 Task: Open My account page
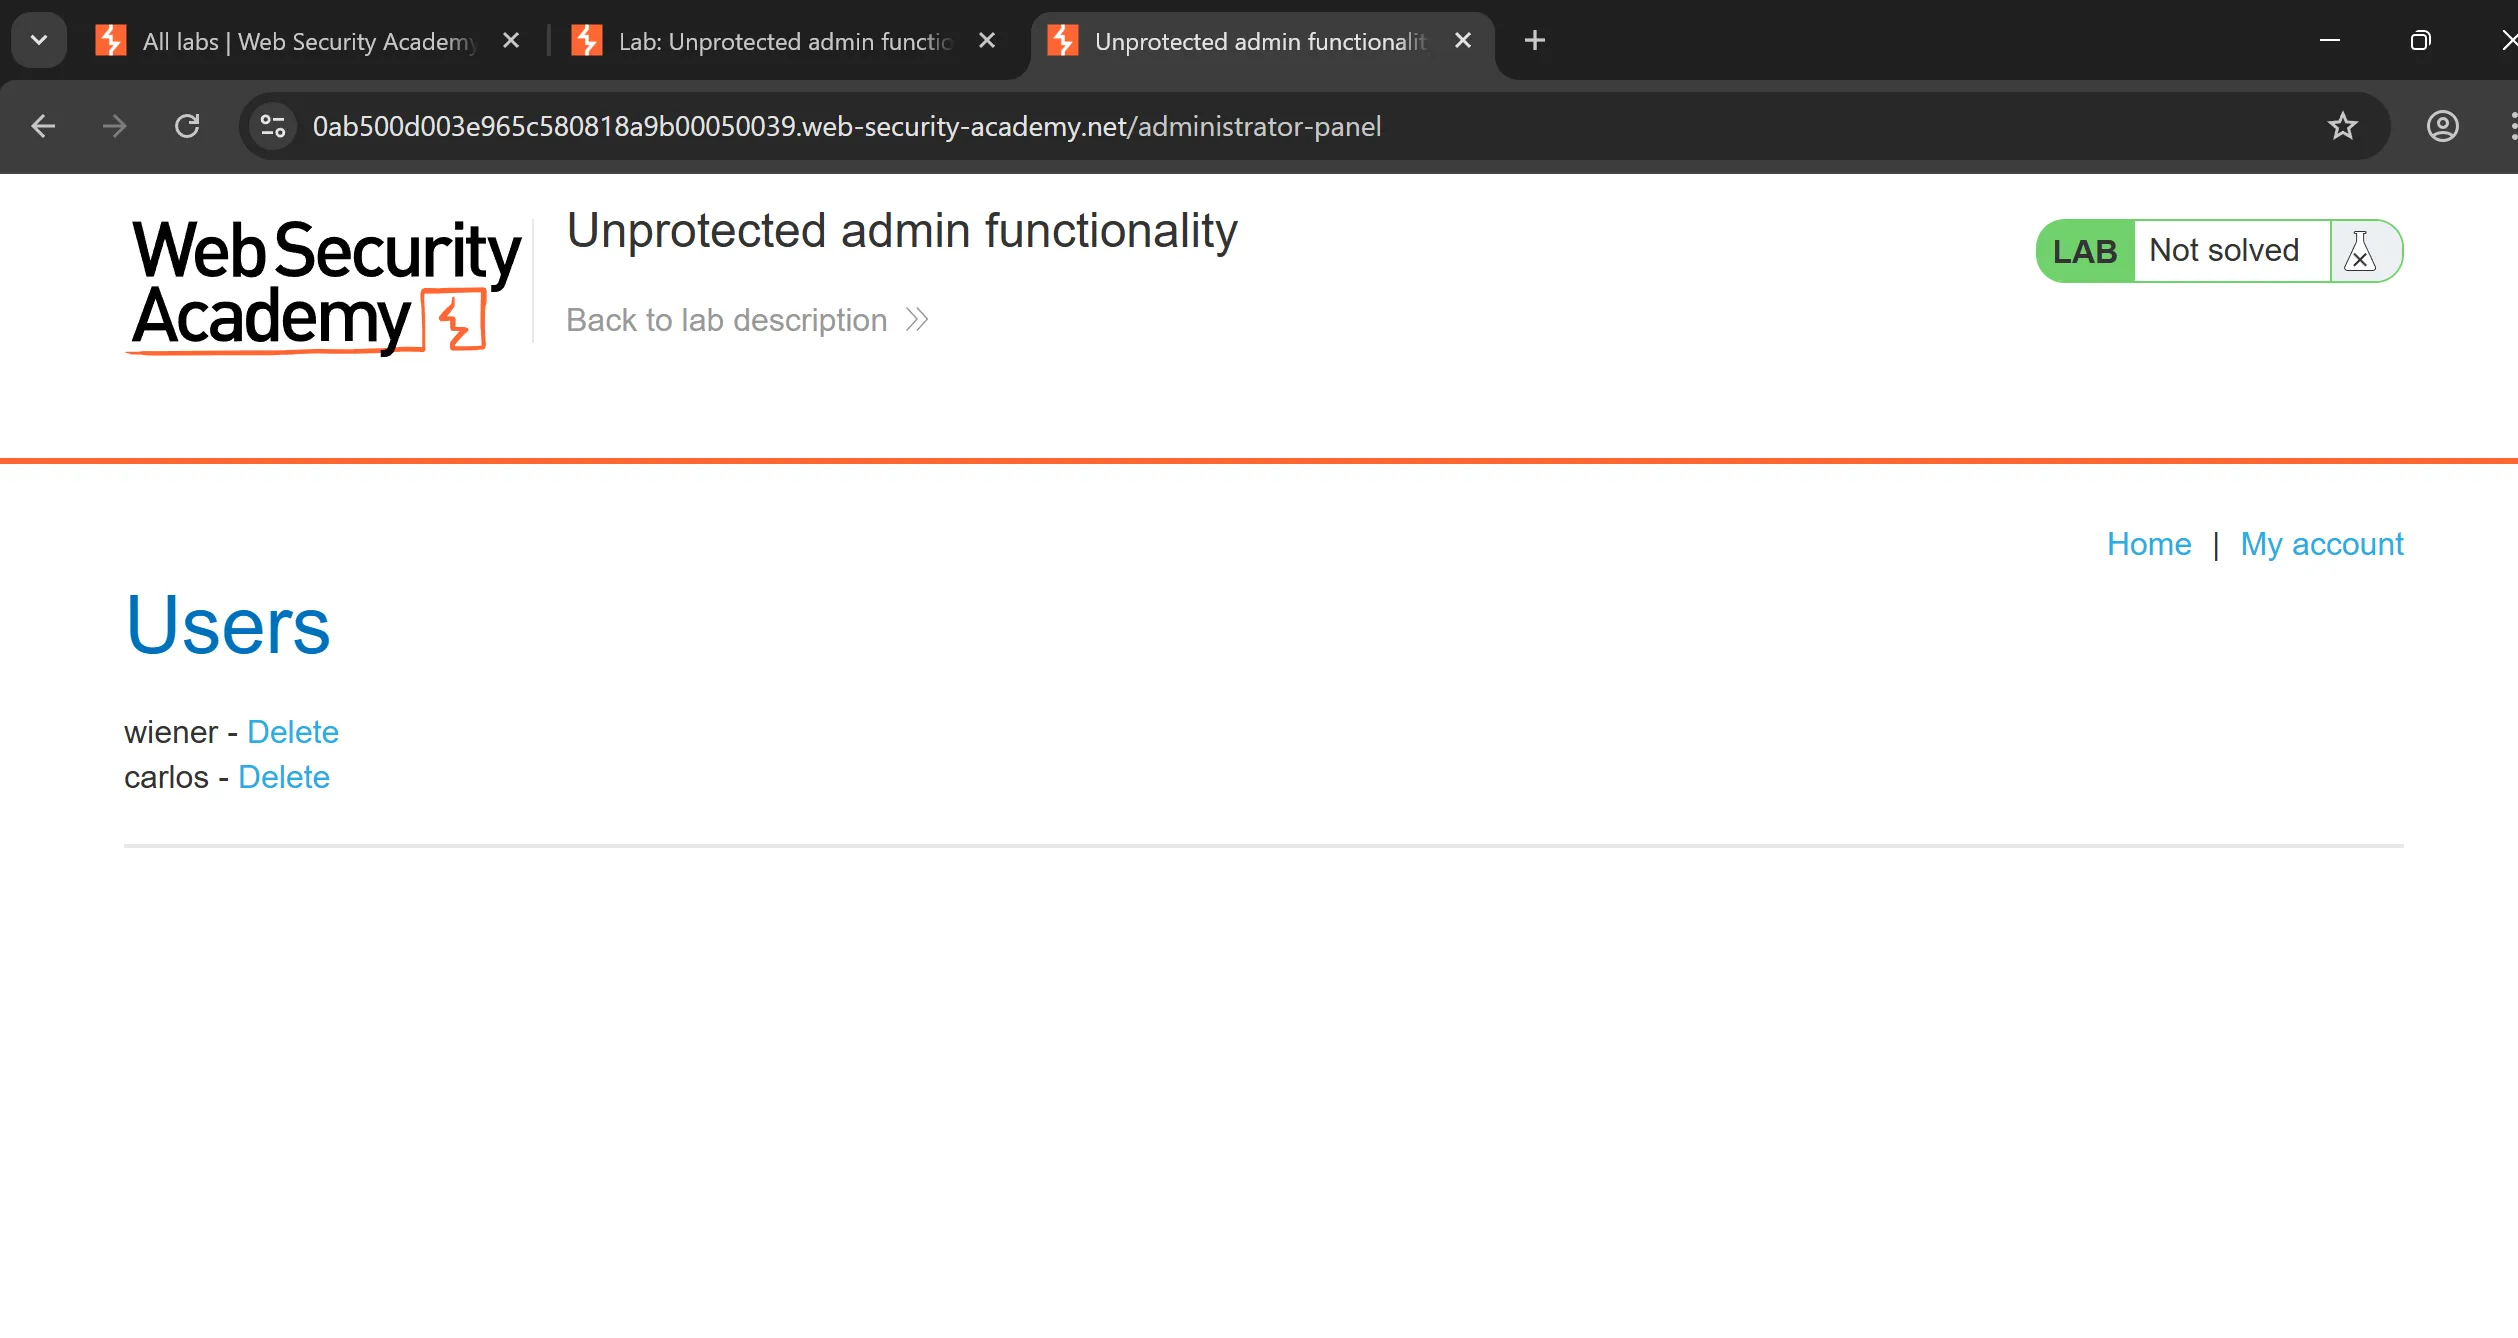pos(2321,544)
